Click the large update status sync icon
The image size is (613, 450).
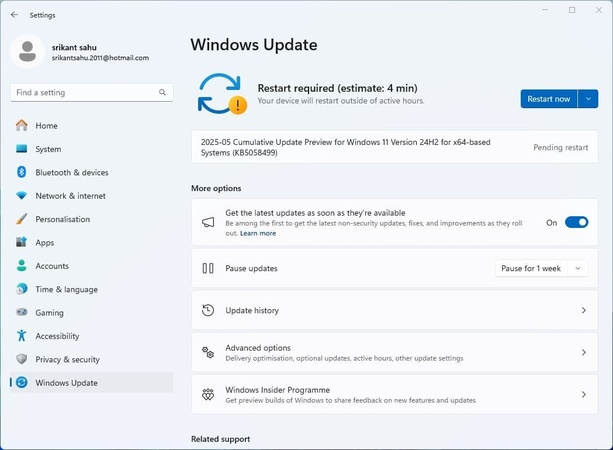[x=222, y=94]
